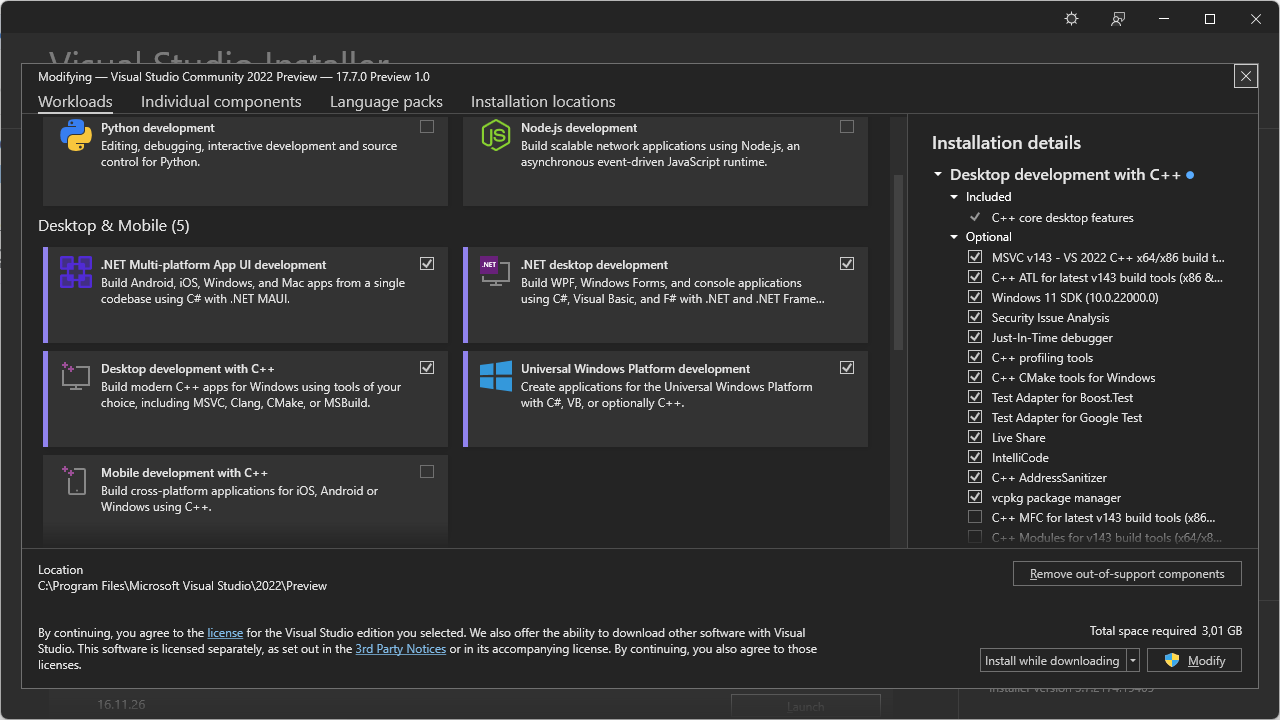This screenshot has height=720, width=1280.
Task: Open the installer settings gear
Action: tap(1070, 18)
